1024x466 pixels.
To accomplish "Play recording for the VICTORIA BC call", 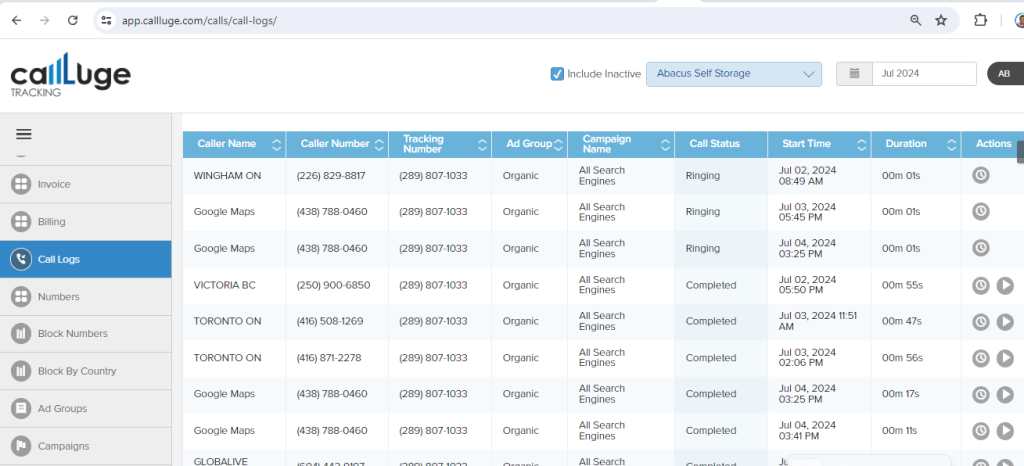I will (x=1006, y=285).
